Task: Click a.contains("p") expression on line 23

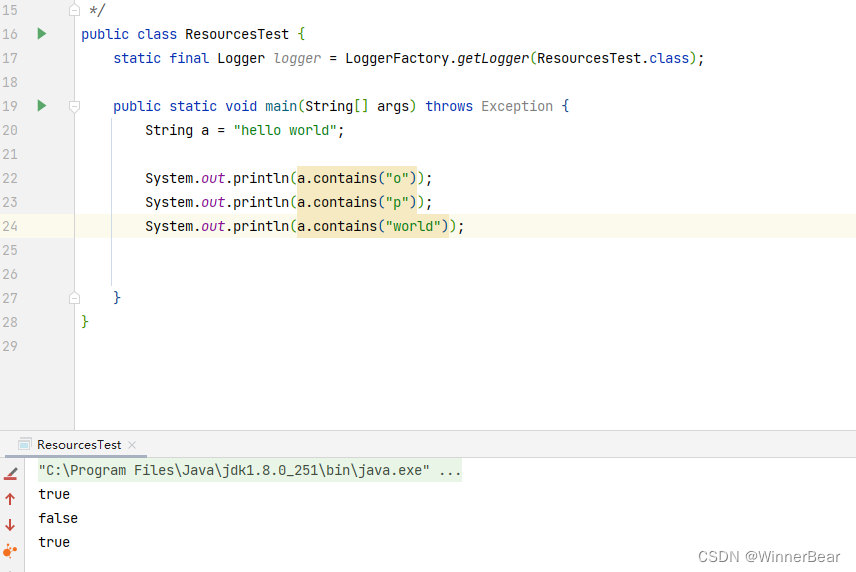Action: pyautogui.click(x=357, y=202)
